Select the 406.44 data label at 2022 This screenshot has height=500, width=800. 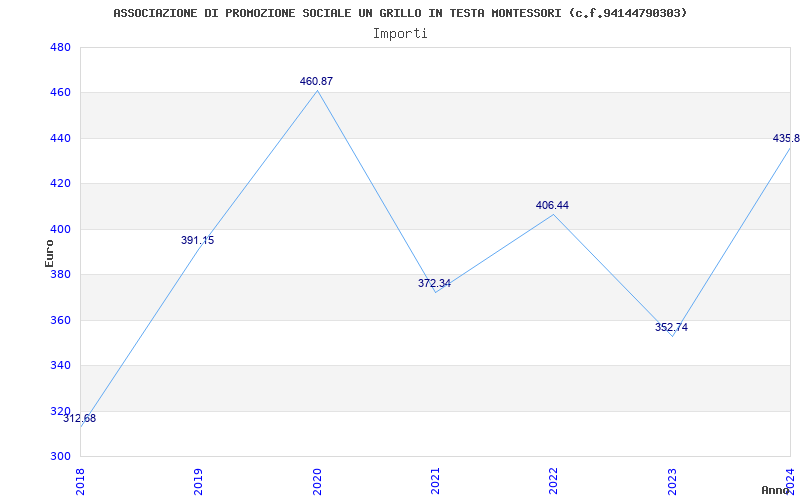(x=552, y=206)
